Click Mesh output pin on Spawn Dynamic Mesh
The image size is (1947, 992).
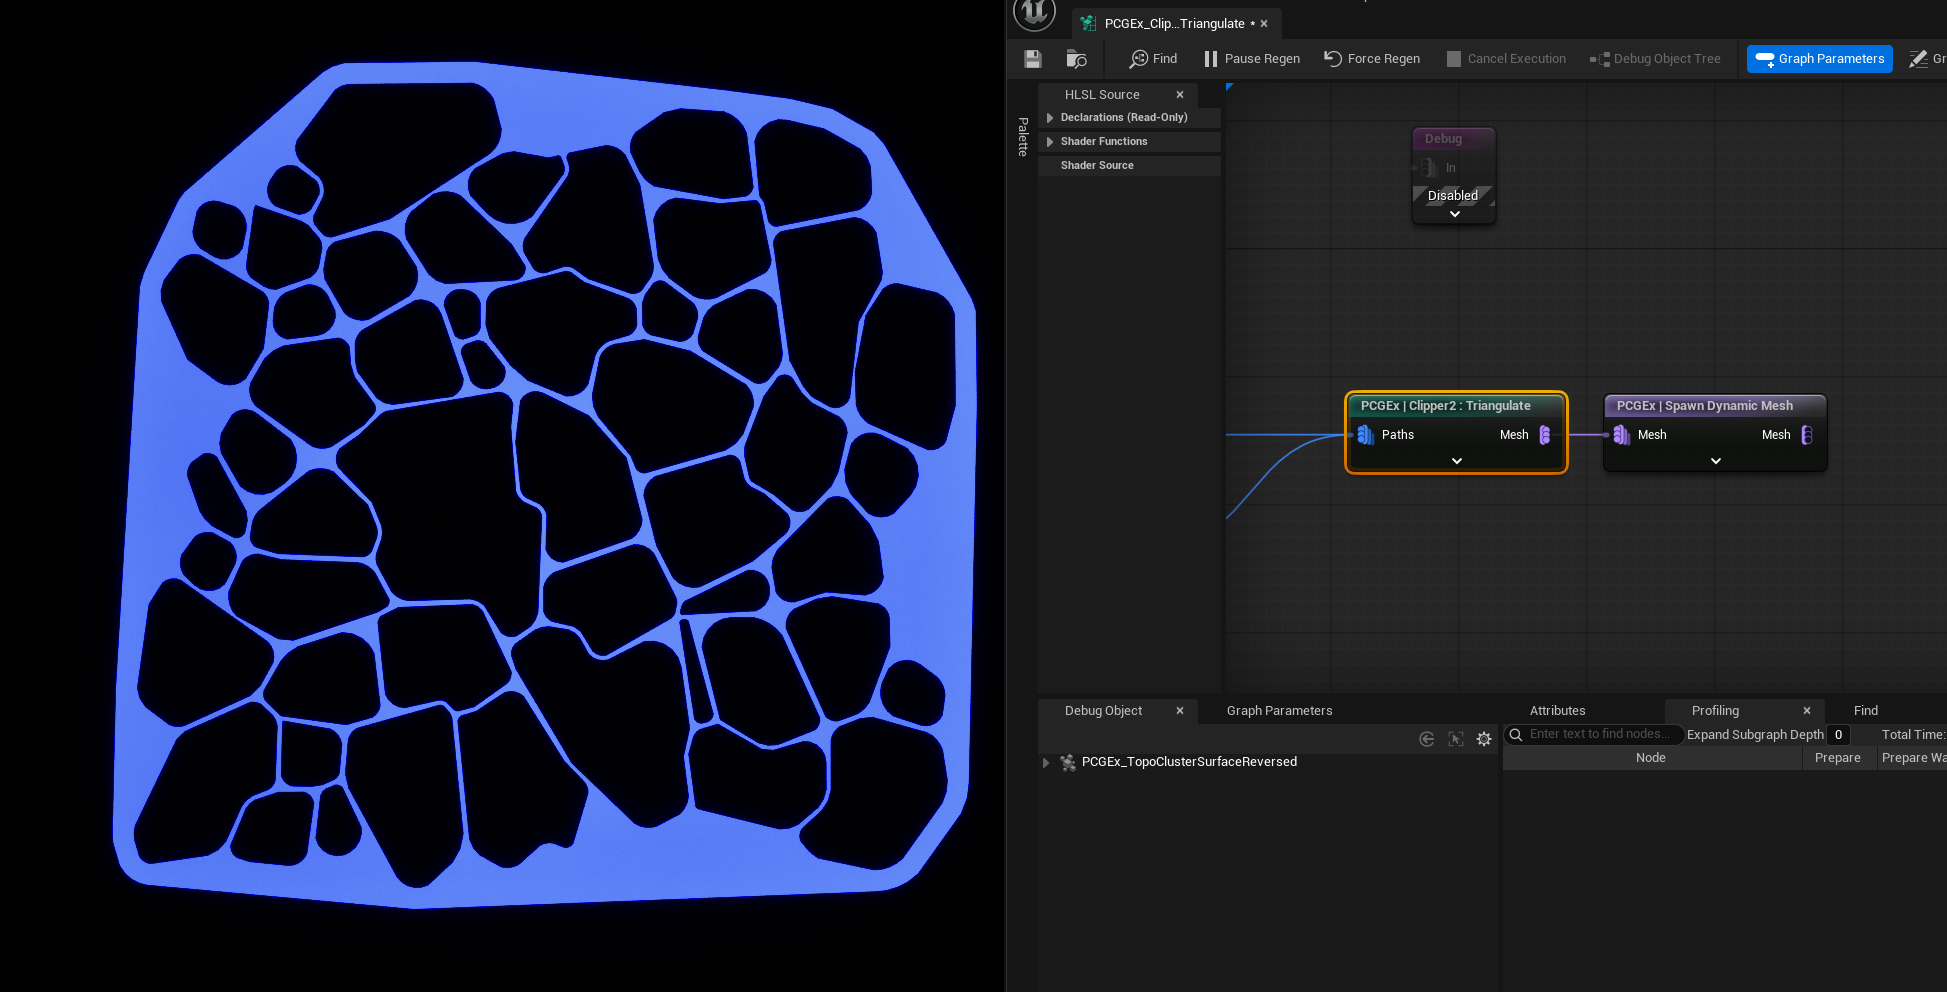pos(1806,435)
